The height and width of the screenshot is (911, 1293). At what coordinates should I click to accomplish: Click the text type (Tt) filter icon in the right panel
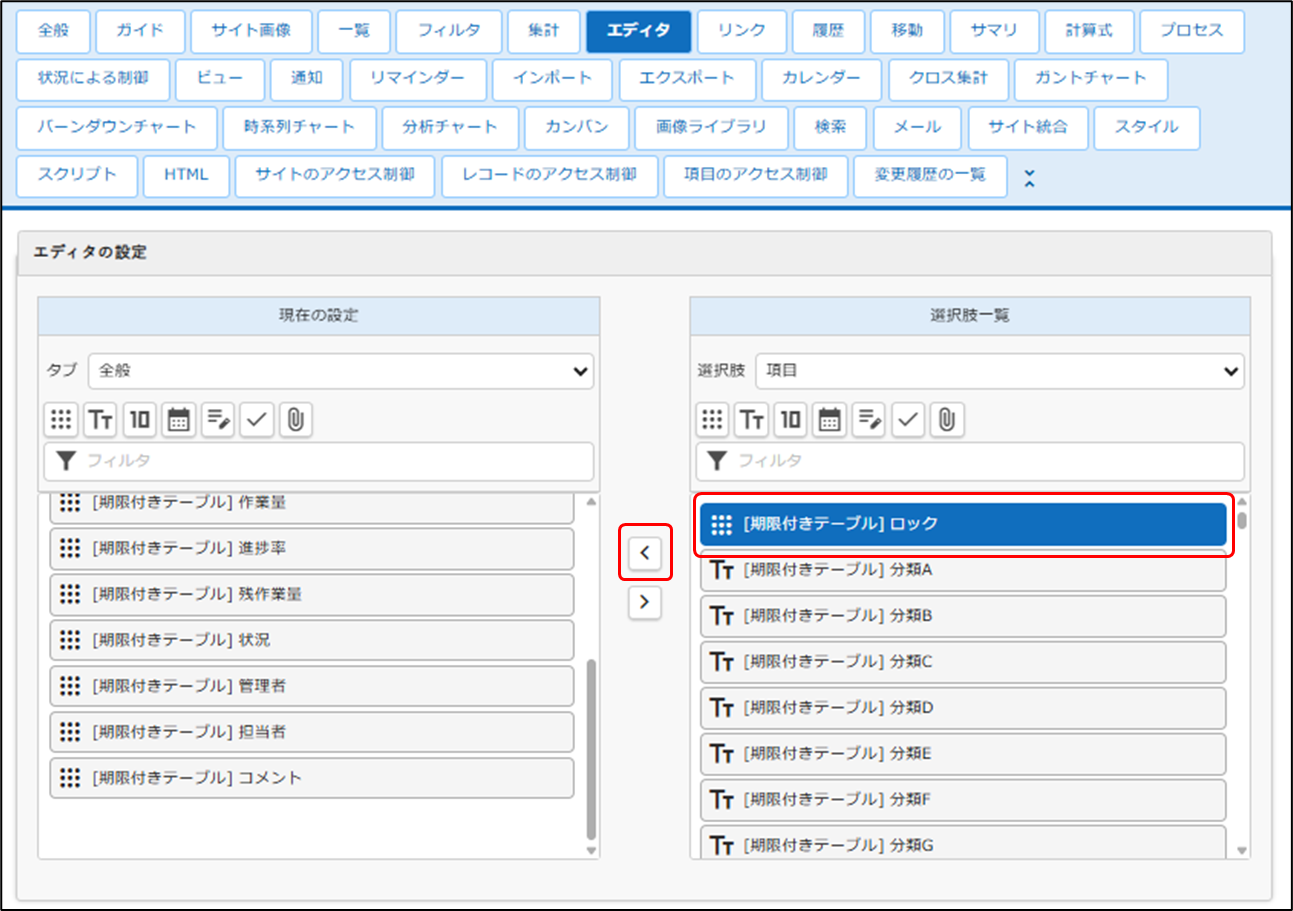[752, 420]
